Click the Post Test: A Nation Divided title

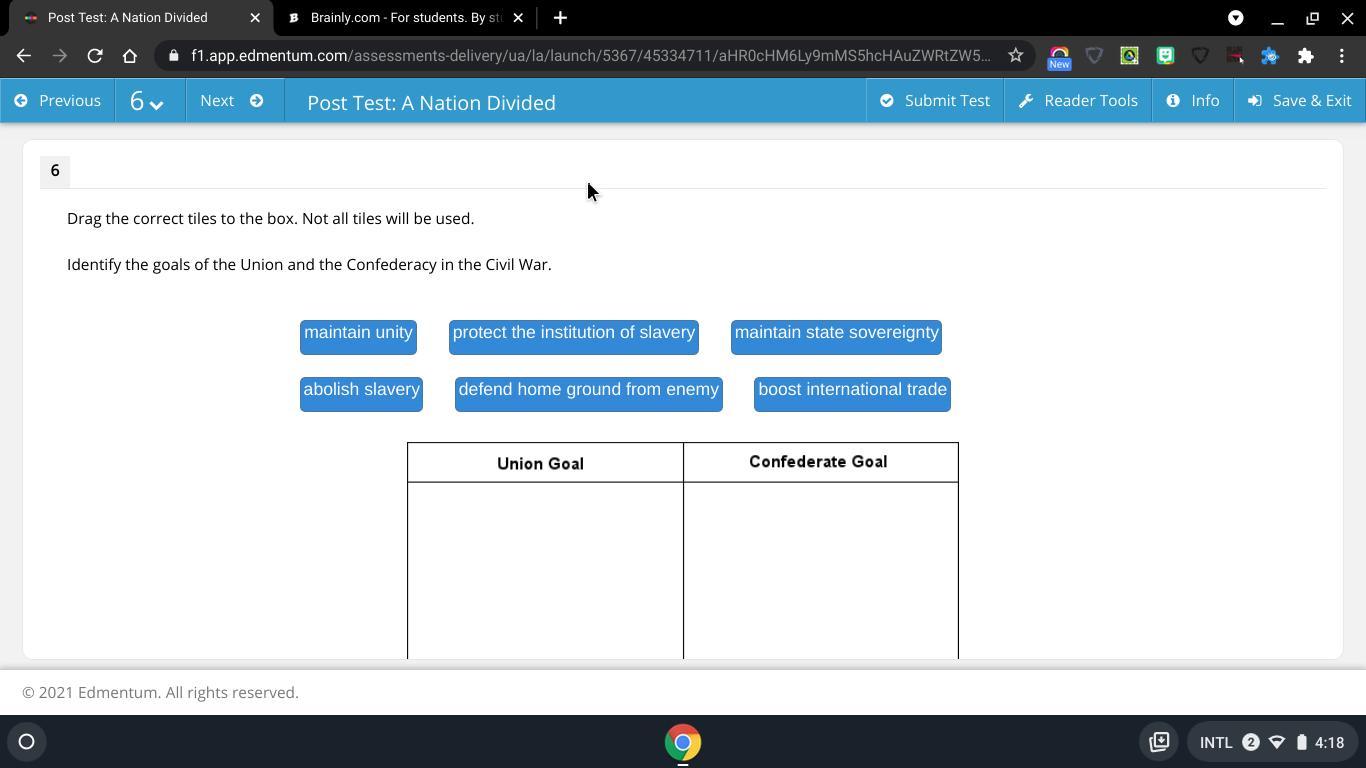point(431,103)
